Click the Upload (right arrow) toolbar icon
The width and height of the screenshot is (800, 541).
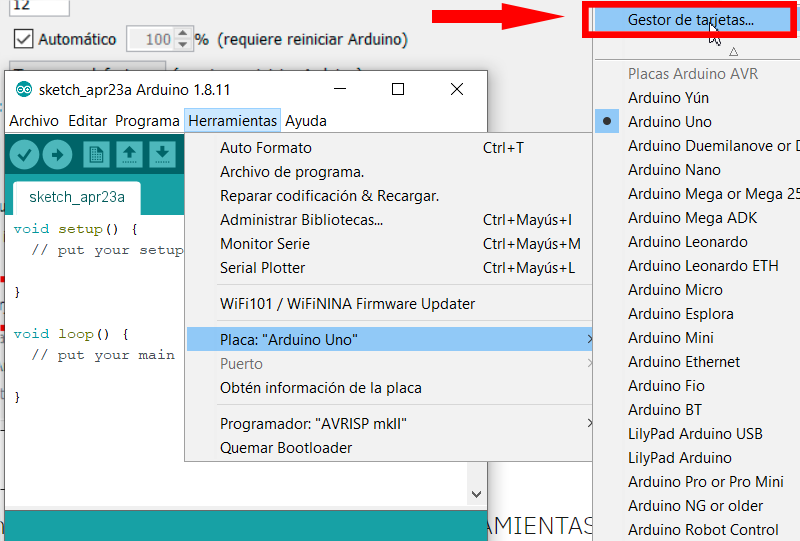(x=58, y=155)
